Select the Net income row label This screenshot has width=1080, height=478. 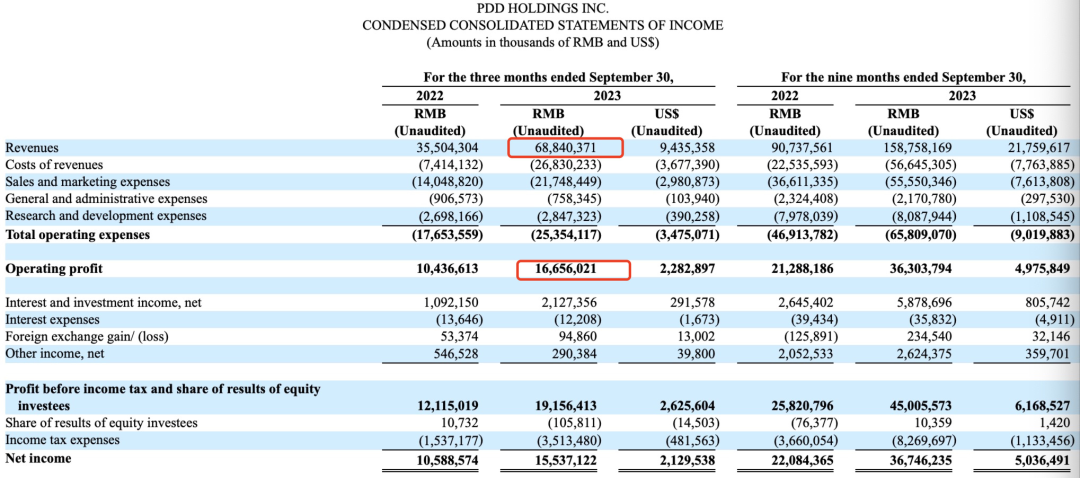tap(38, 458)
